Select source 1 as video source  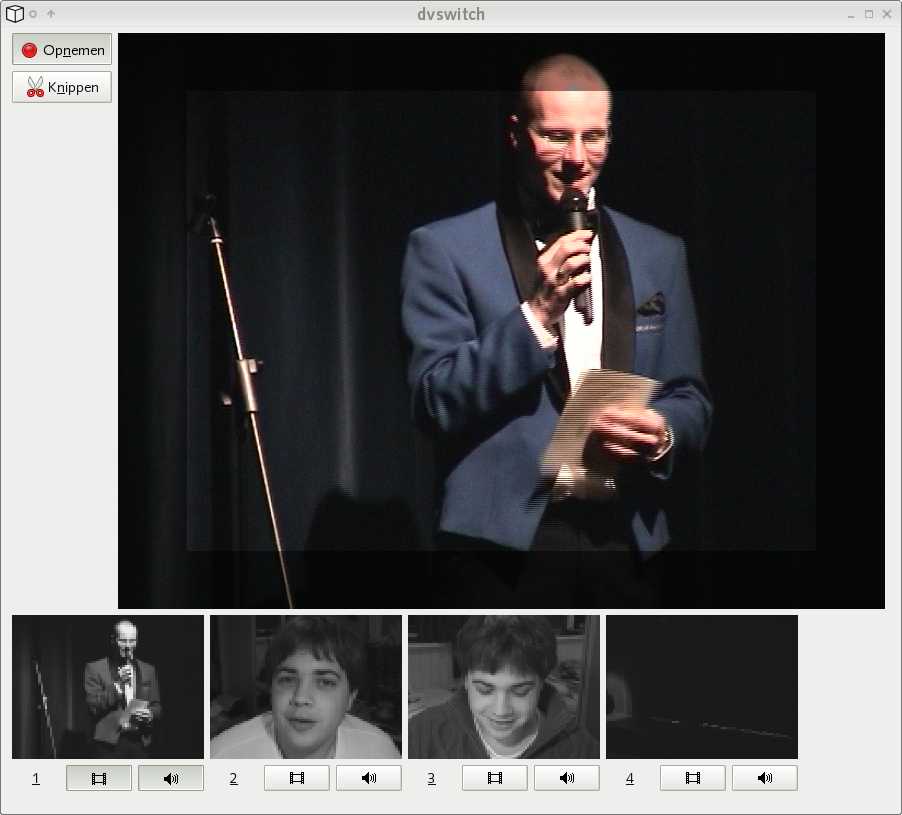tap(99, 778)
